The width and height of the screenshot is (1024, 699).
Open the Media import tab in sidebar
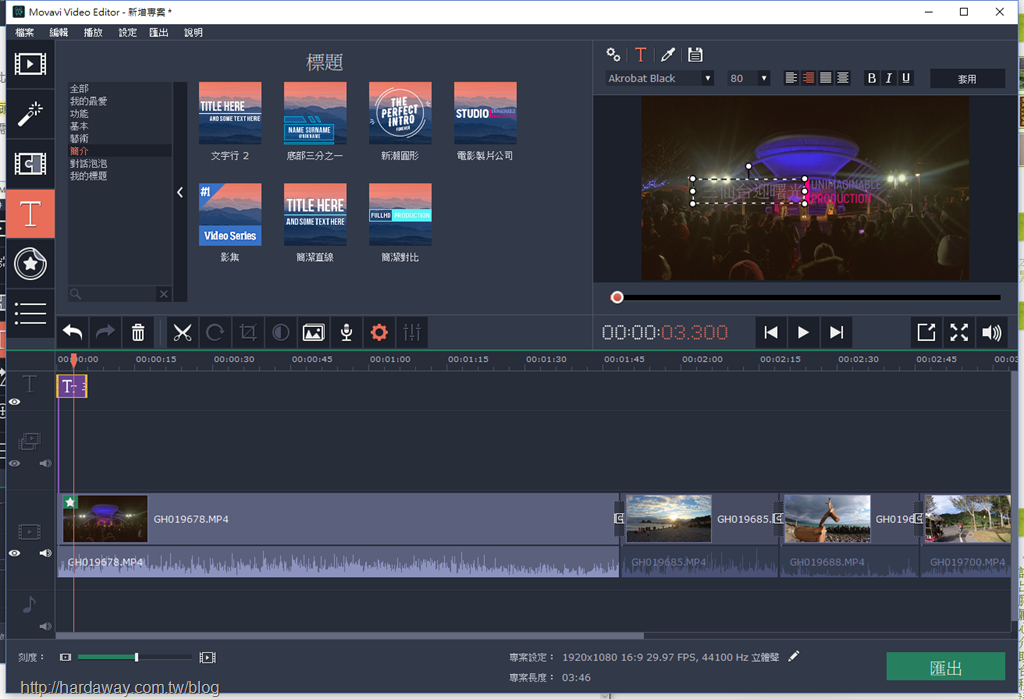point(30,64)
